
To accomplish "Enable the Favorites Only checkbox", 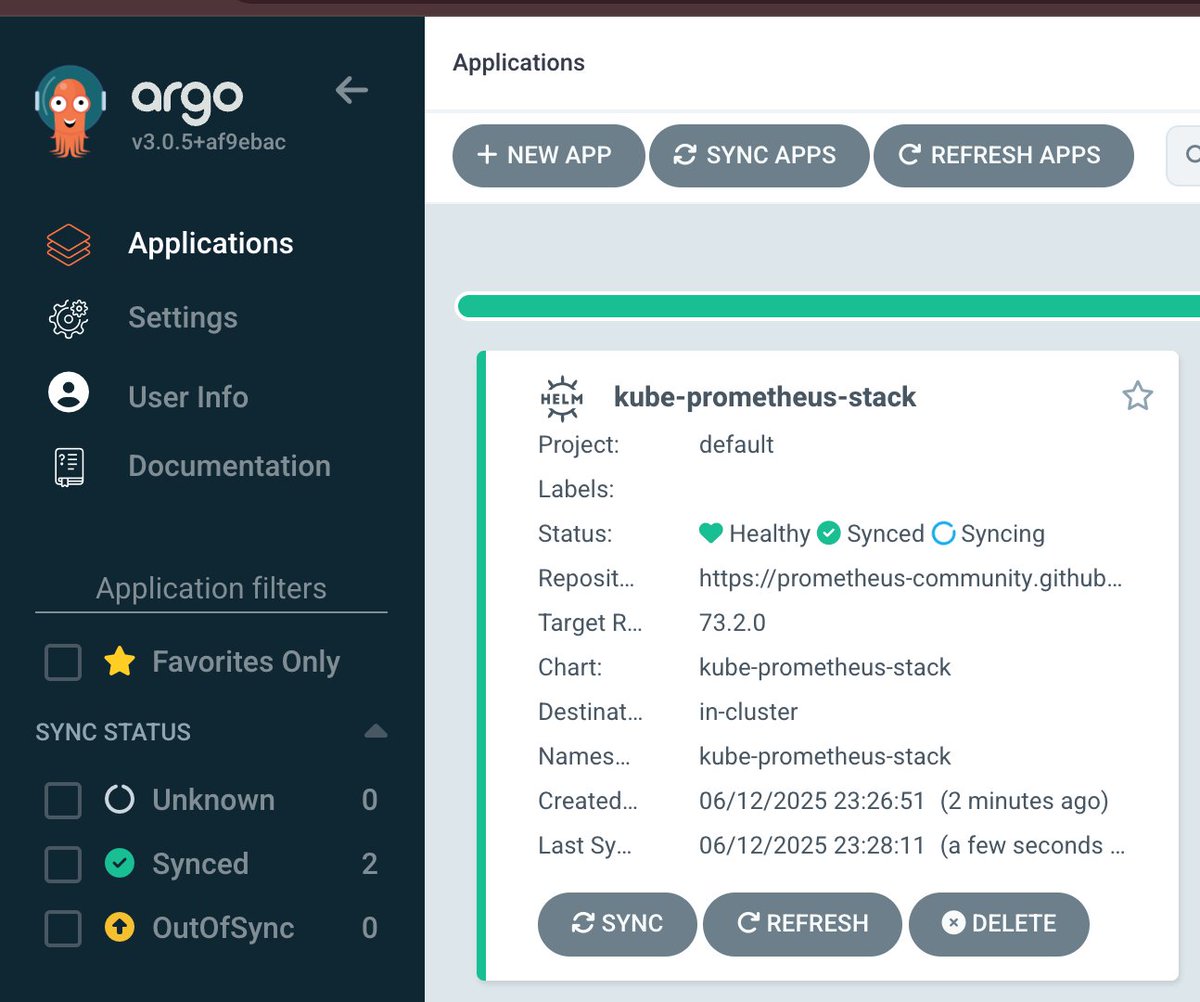I will 63,662.
